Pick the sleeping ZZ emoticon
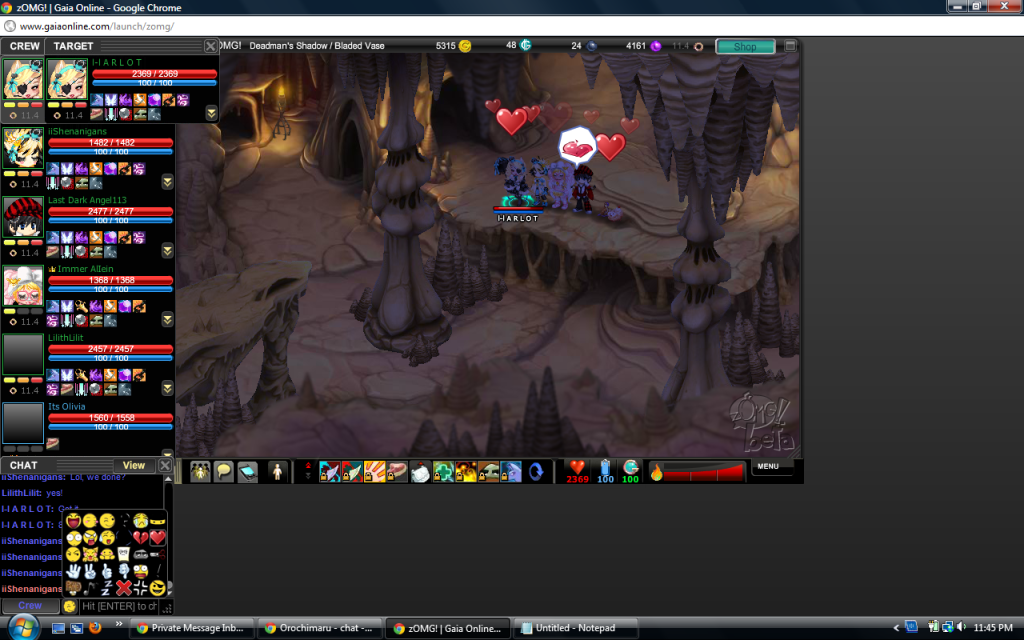 click(106, 588)
